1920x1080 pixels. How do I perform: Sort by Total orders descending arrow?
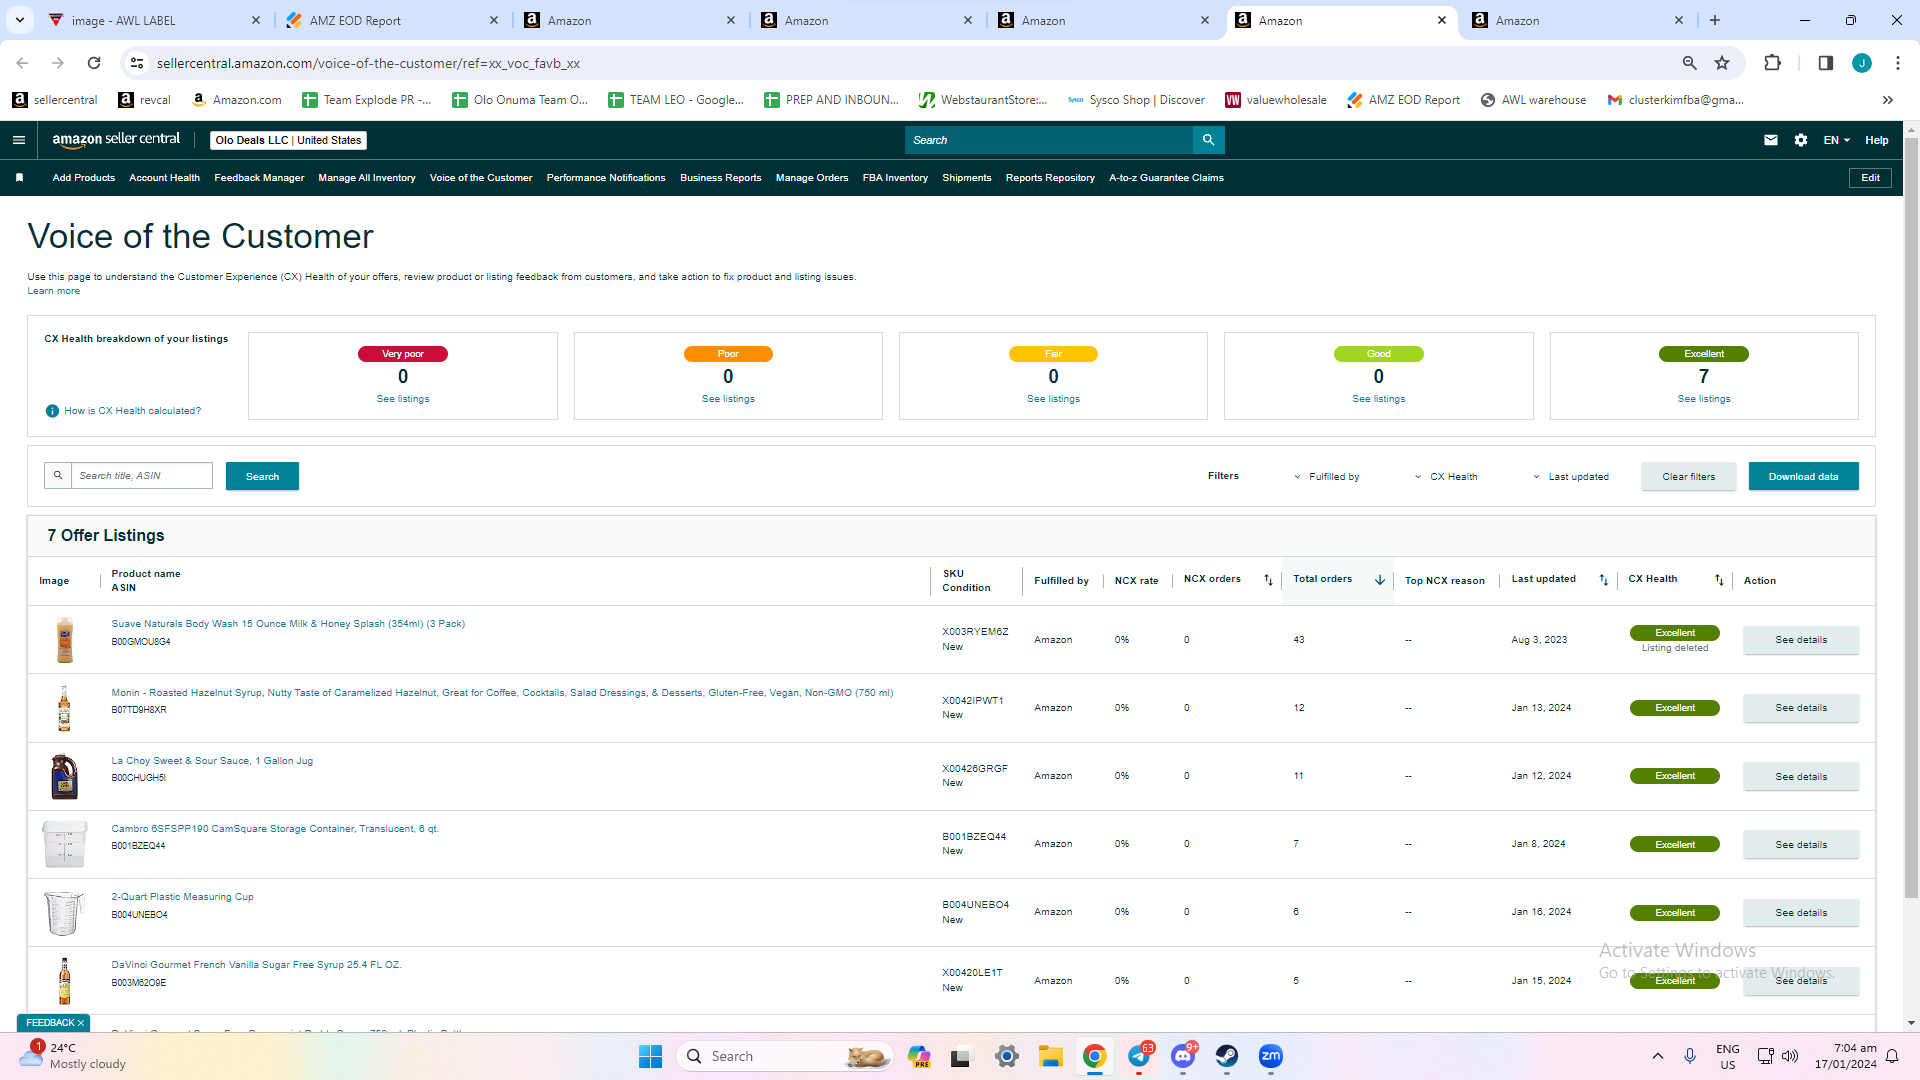1380,580
